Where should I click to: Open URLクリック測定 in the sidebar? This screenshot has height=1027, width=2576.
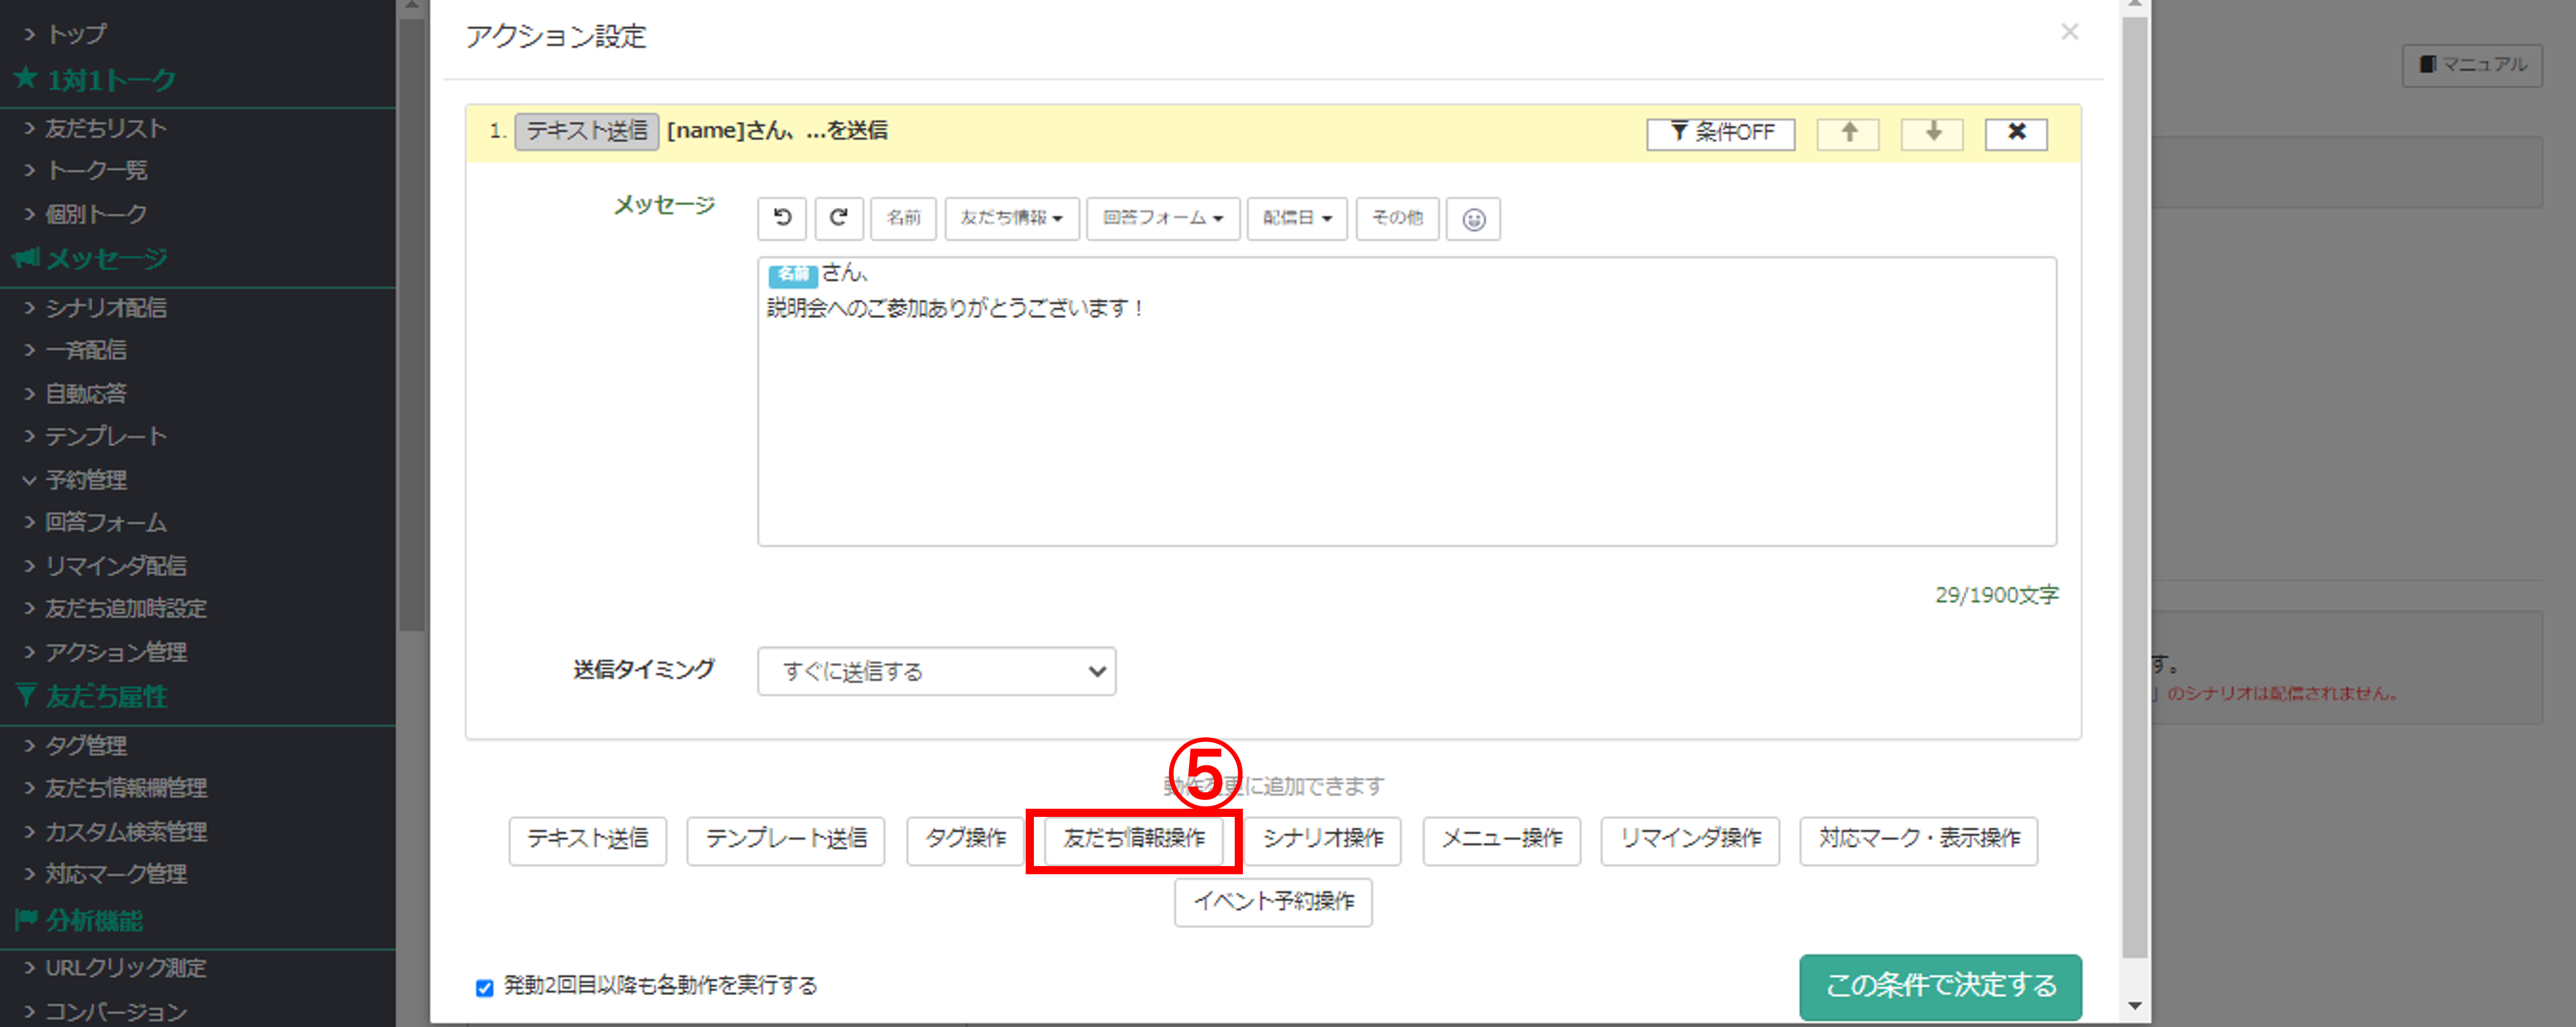[x=126, y=968]
